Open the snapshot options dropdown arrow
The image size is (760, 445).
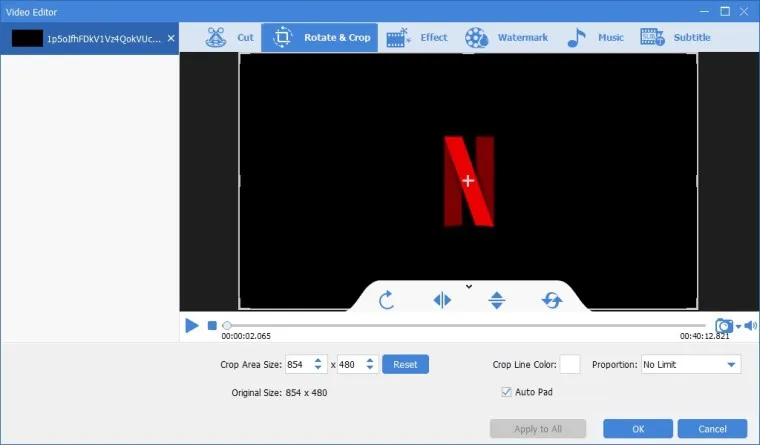point(738,326)
